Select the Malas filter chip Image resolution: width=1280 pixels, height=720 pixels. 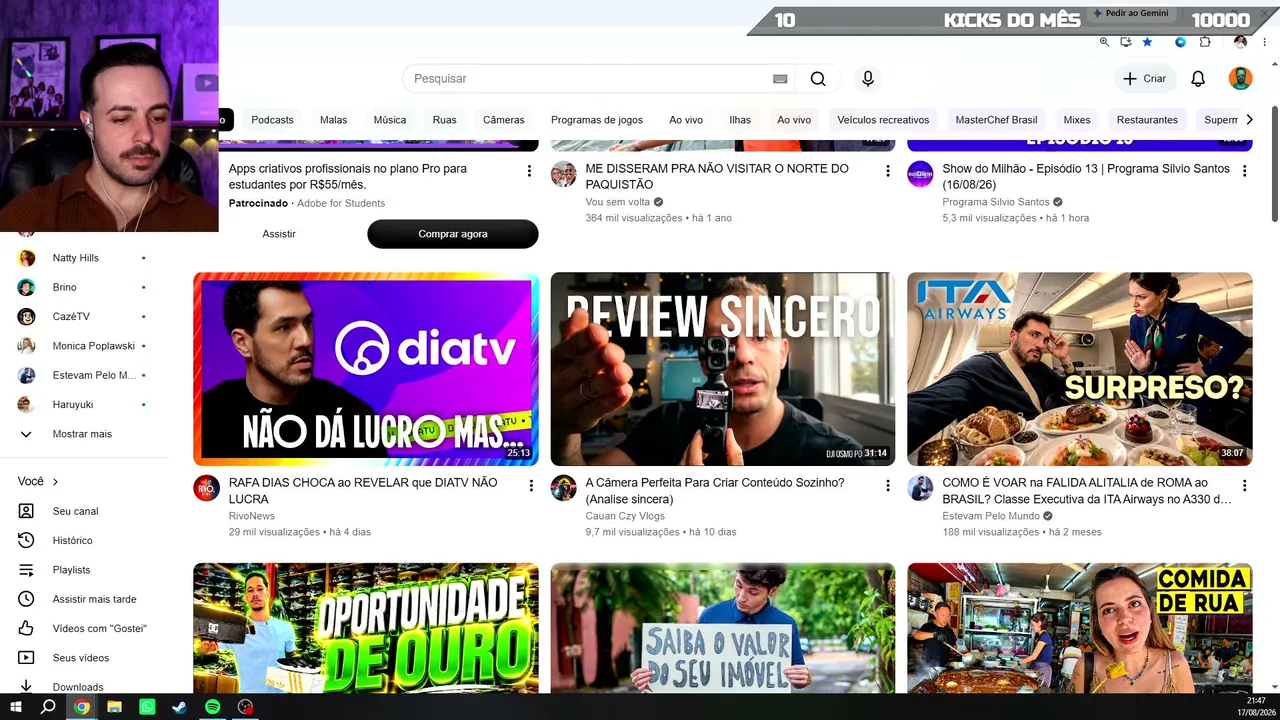click(x=334, y=120)
